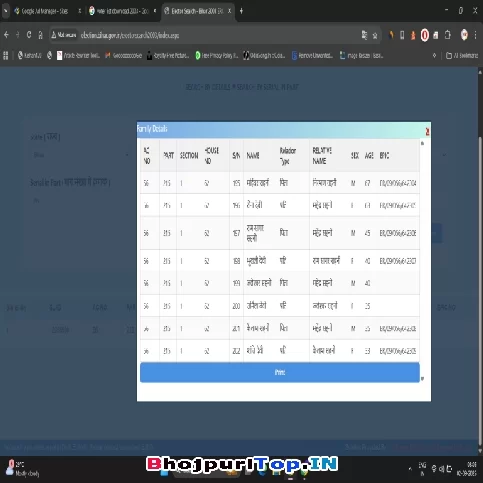Reload the page with the refresh icon
The height and width of the screenshot is (483, 483).
(x=29, y=35)
